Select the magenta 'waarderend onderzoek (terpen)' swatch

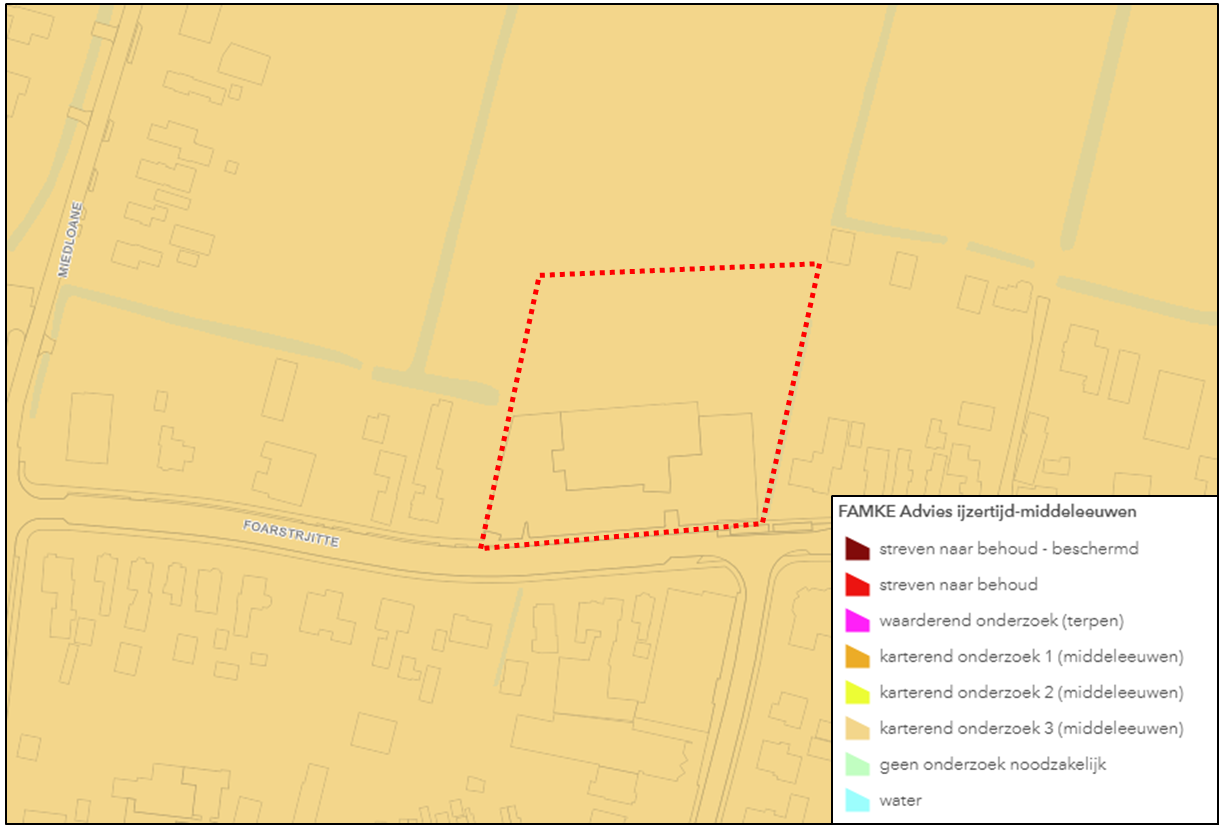click(858, 621)
